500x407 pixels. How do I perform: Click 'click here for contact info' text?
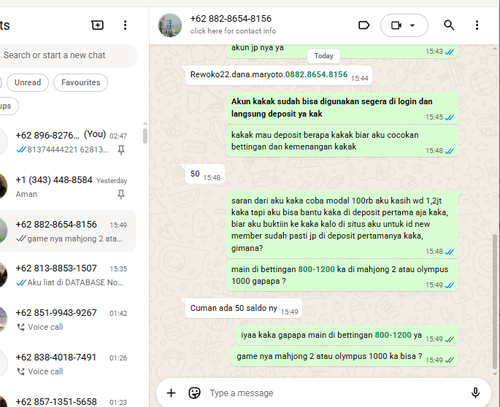(x=233, y=31)
